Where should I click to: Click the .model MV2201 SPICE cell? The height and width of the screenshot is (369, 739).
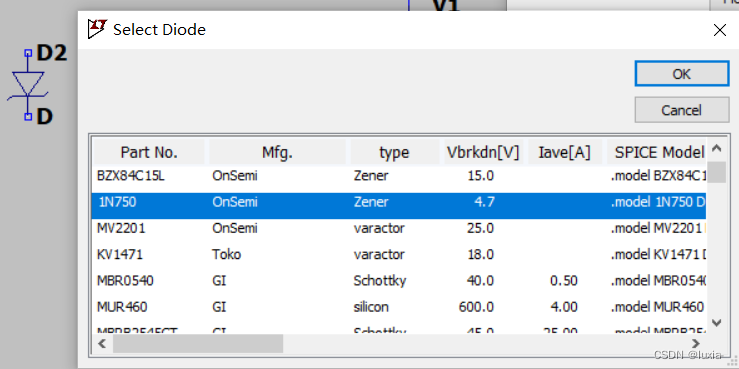pyautogui.click(x=658, y=229)
